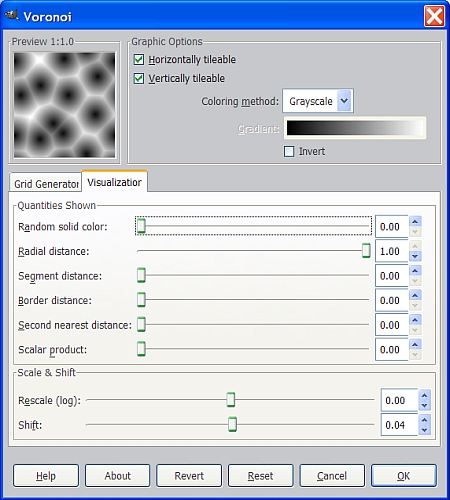Increase Second nearest distance with up arrow
This screenshot has height=500, width=450.
[415, 320]
